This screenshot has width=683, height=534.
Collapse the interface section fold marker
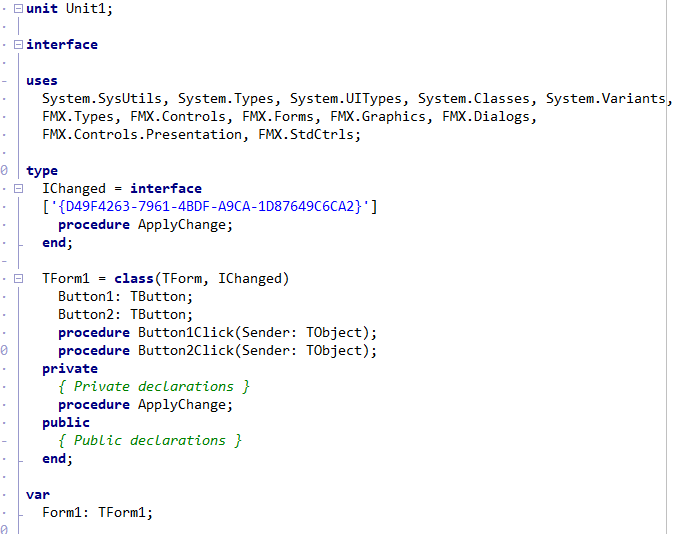[x=18, y=44]
